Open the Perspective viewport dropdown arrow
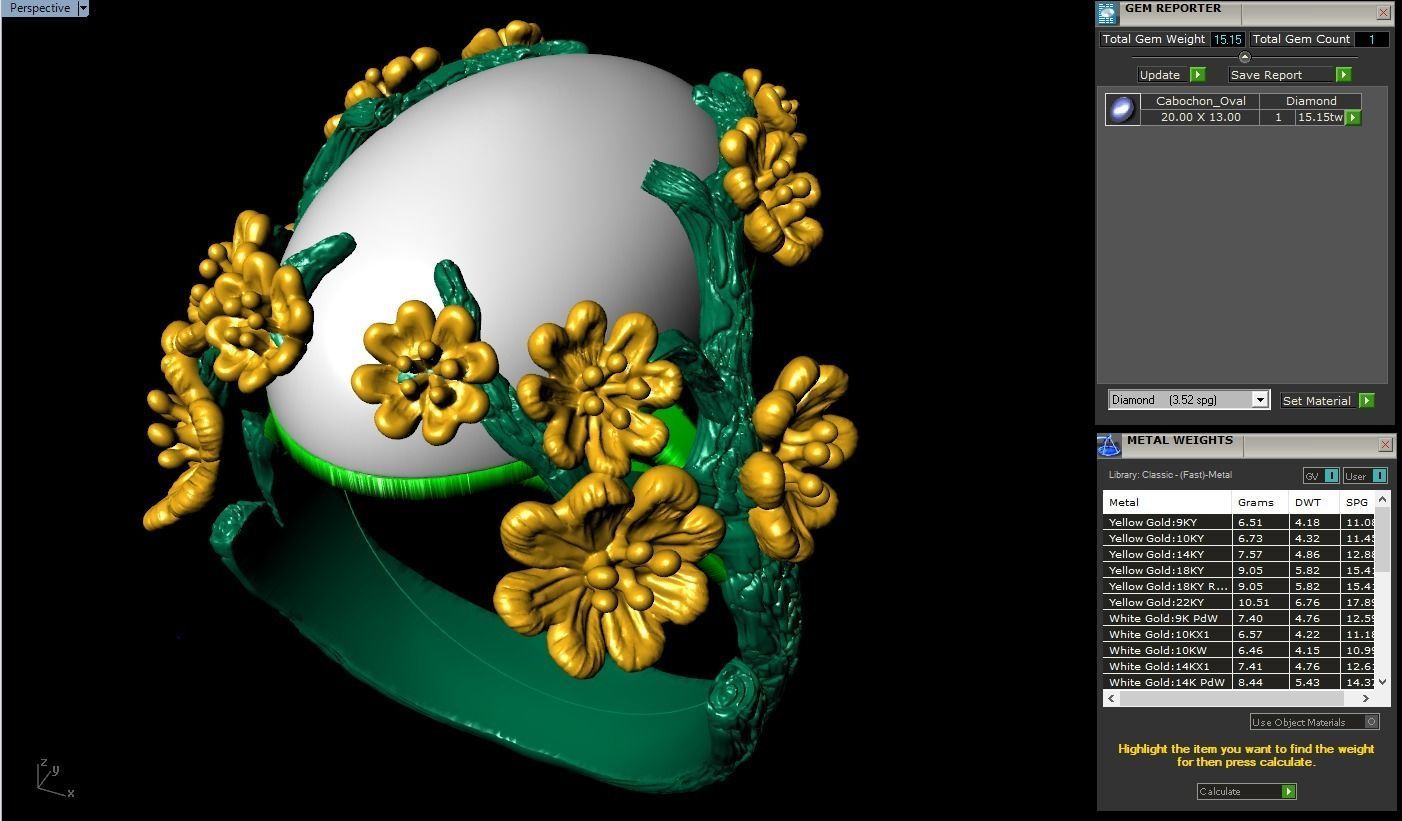 coord(83,8)
